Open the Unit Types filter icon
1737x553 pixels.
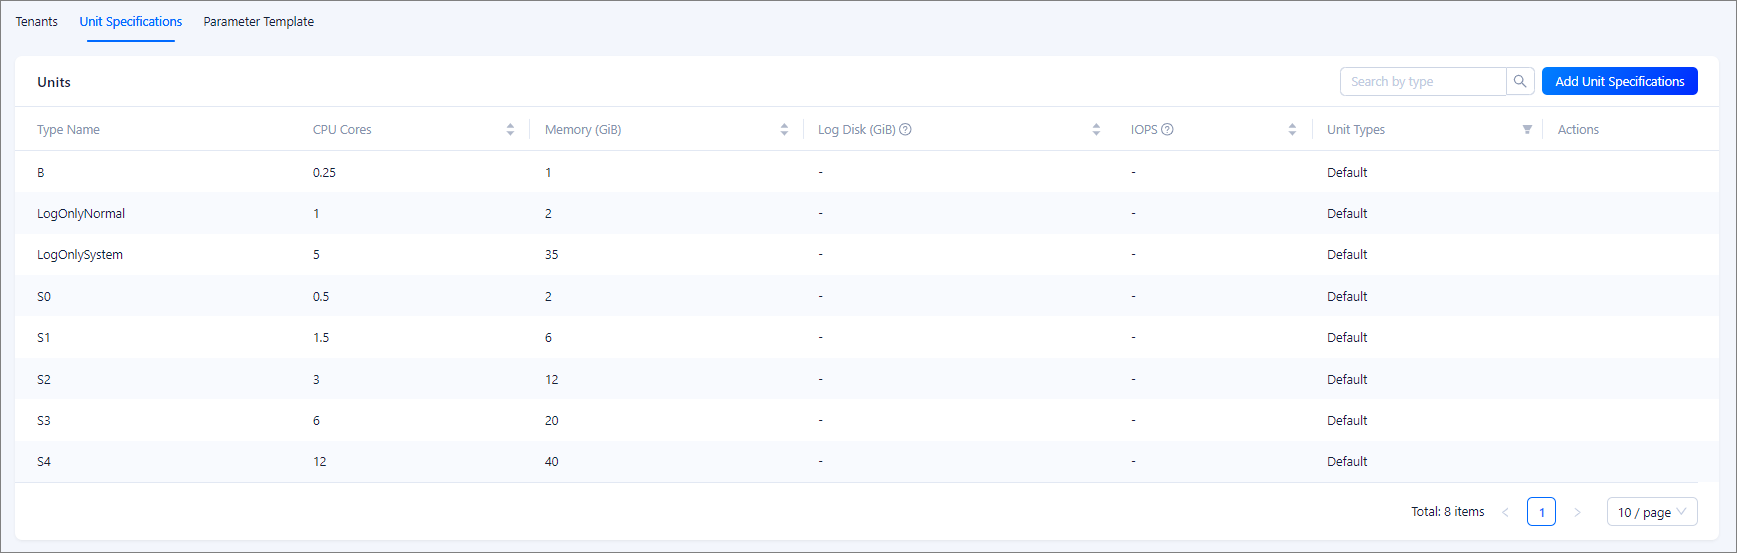(1527, 130)
